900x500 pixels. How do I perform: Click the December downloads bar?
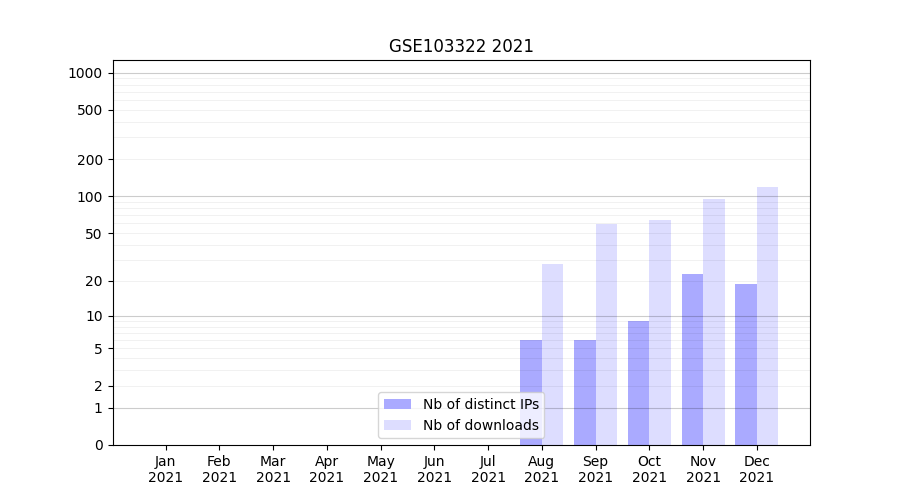coord(767,316)
